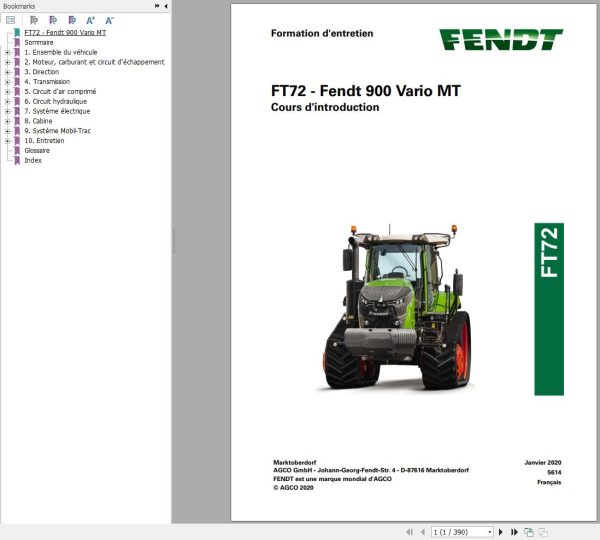Viewport: 600px width, 540px height.
Task: Click the AGCO GmbH address line
Action: click(371, 470)
